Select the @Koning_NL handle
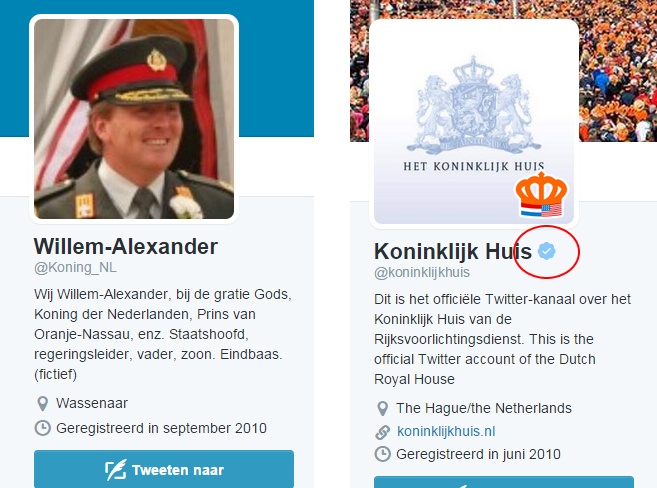 point(75,267)
